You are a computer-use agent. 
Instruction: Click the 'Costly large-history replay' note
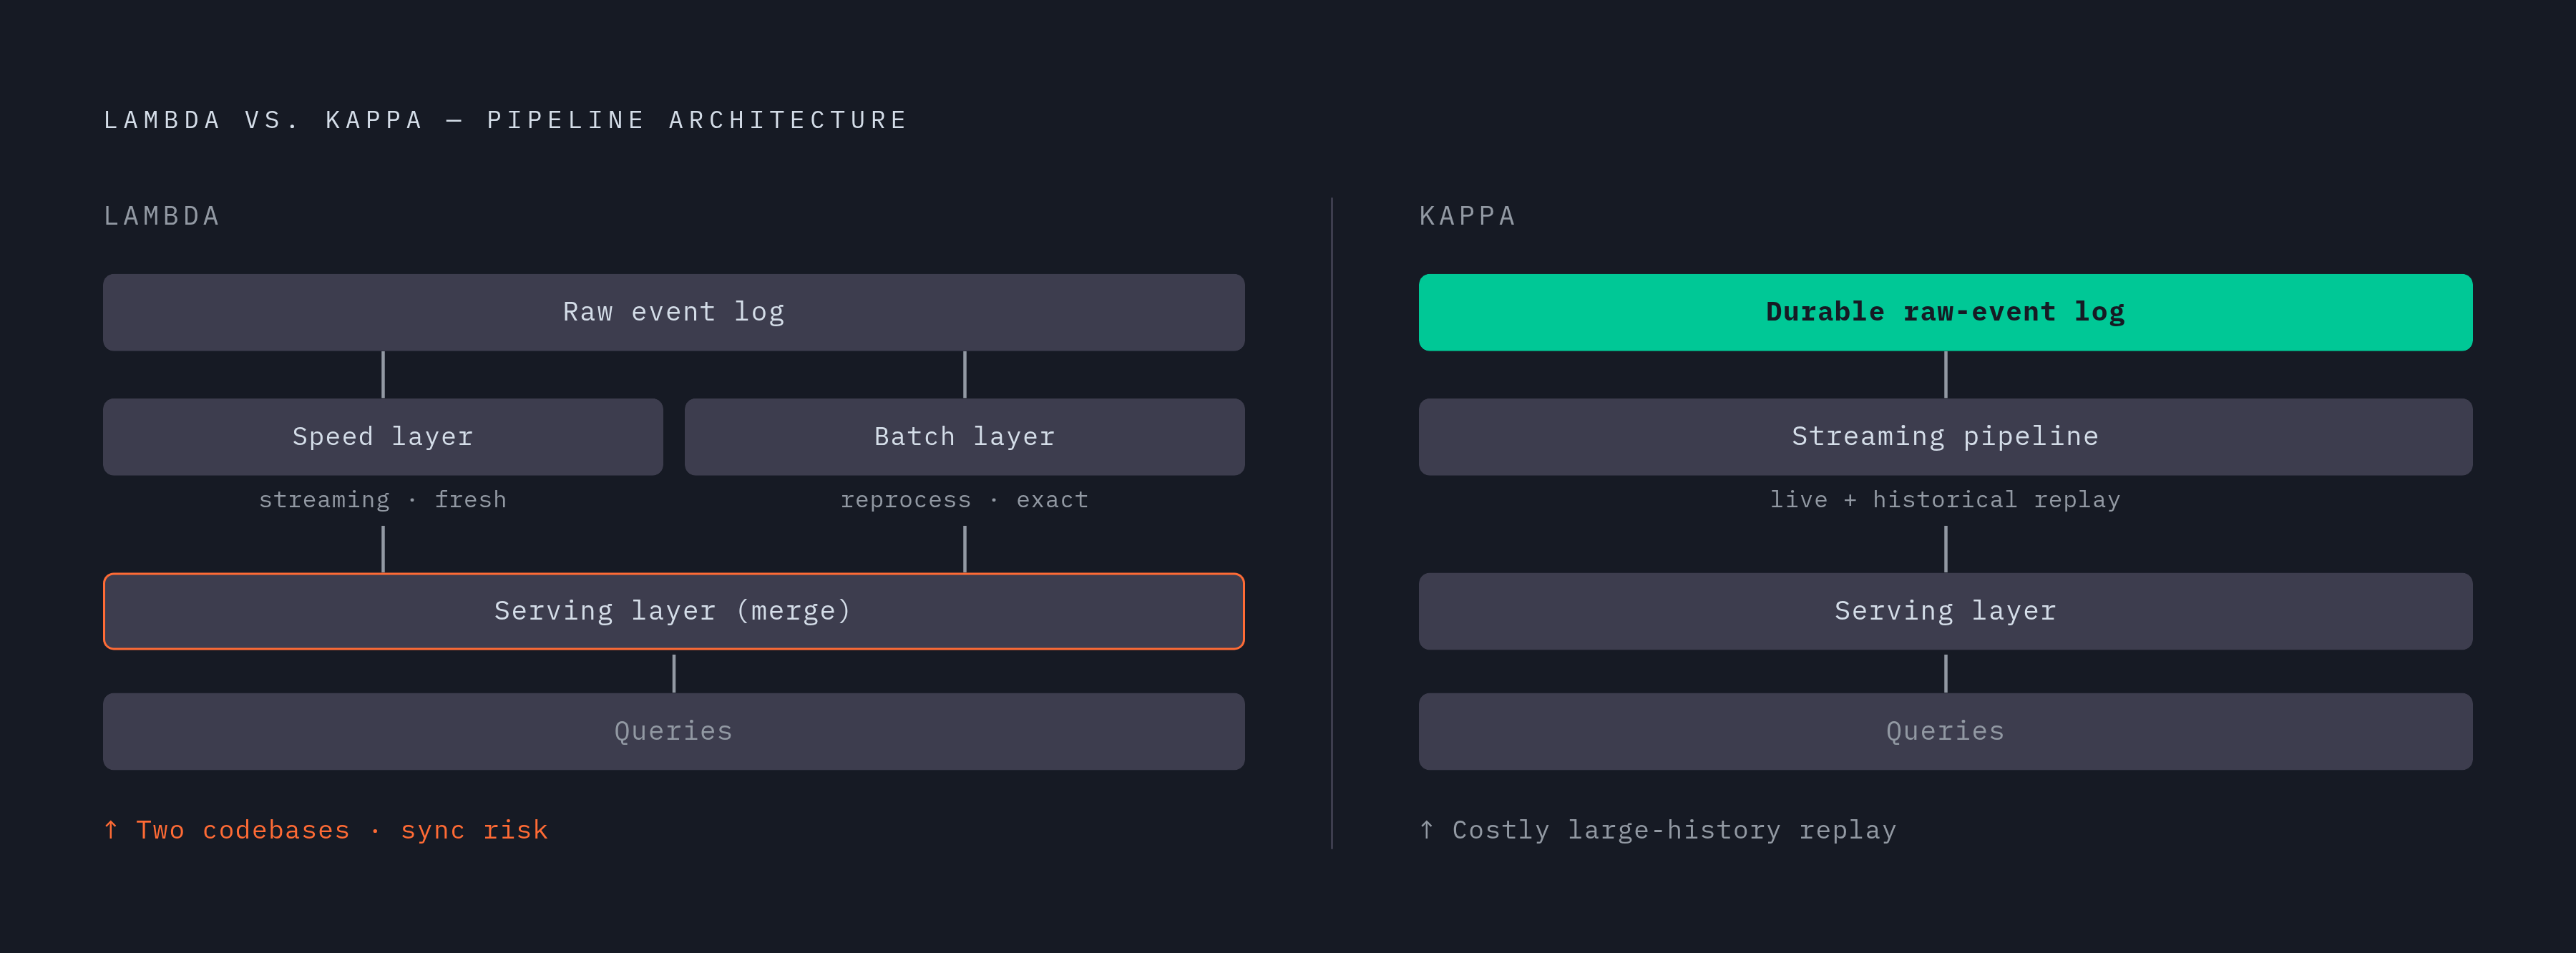[x=1658, y=830]
